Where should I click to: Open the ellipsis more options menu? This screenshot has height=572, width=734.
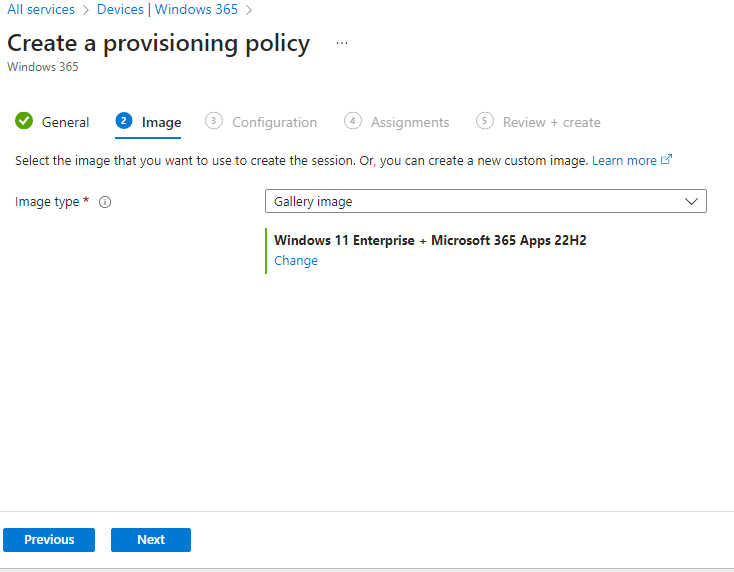coord(342,43)
